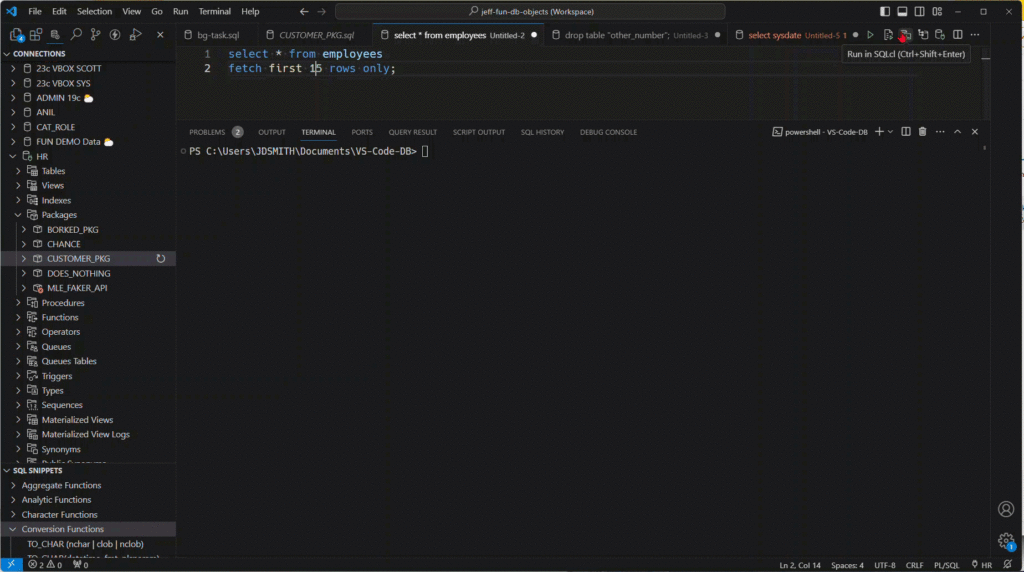This screenshot has width=1024, height=572.
Task: Open the Manage settings gear
Action: coord(1006,540)
